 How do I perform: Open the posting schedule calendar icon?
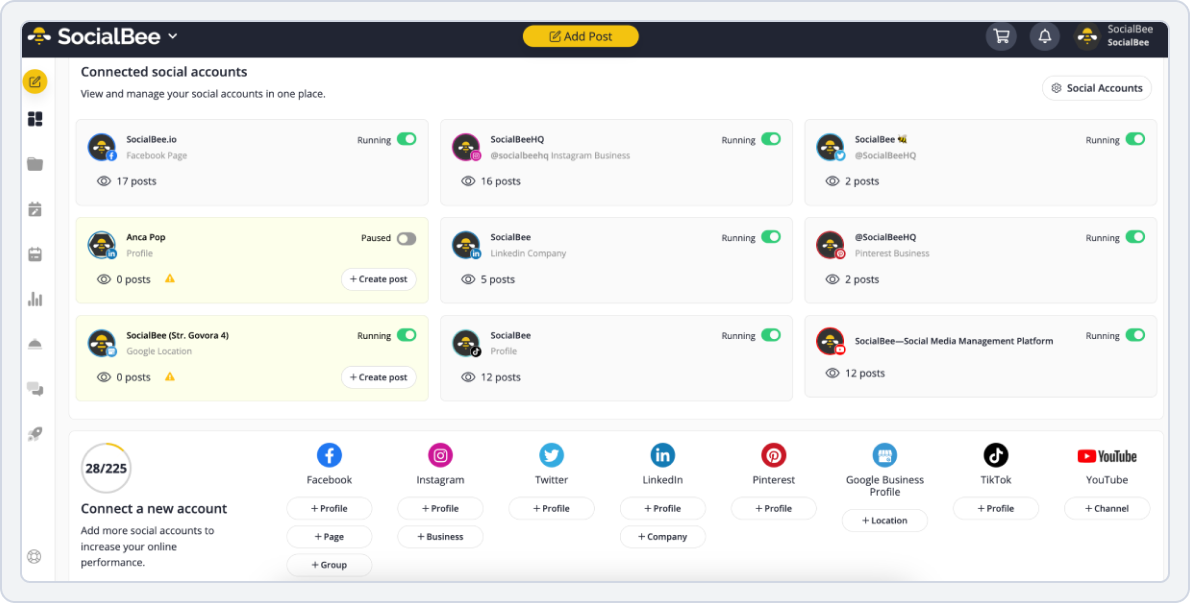(x=34, y=209)
